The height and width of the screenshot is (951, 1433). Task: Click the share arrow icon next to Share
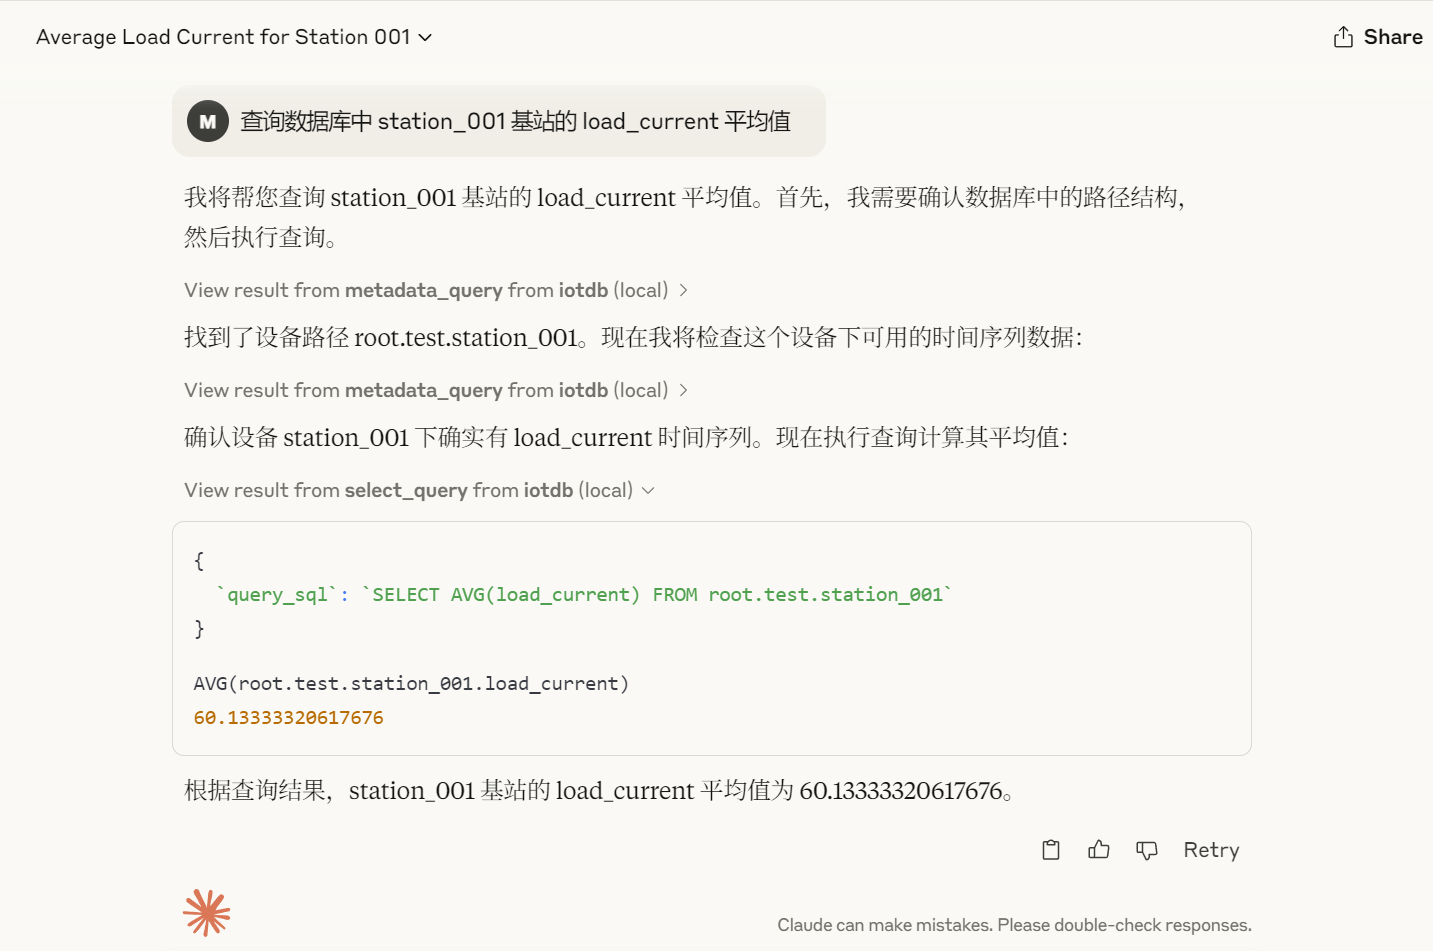tap(1341, 36)
